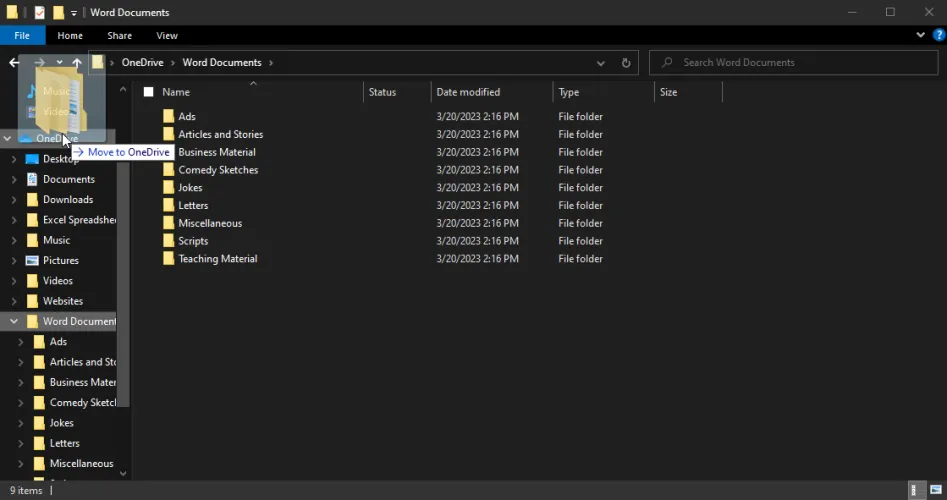This screenshot has width=947, height=500.
Task: Open the address bar history dropdown
Action: 600,62
